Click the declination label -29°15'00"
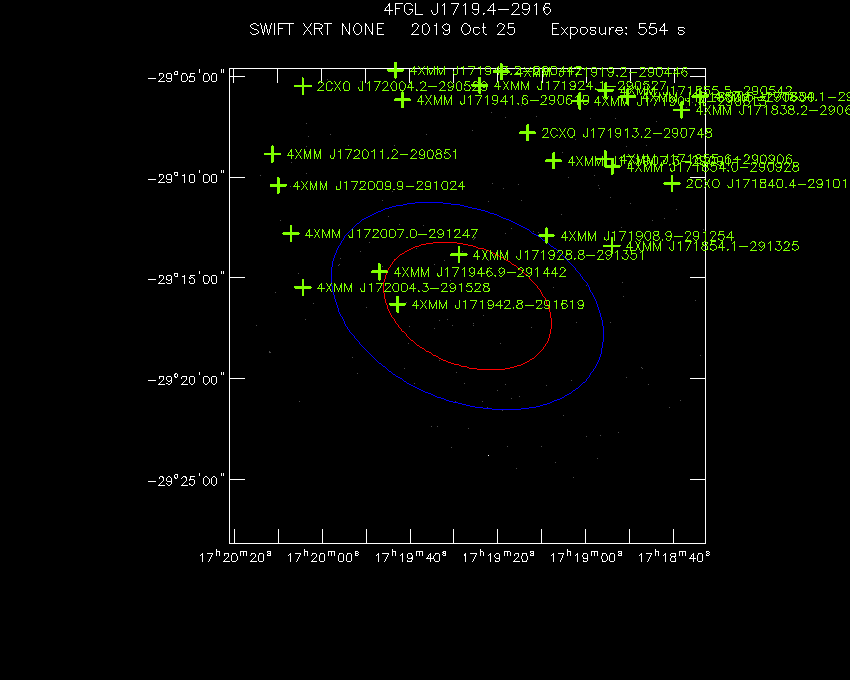This screenshot has height=680, width=850. 186,279
